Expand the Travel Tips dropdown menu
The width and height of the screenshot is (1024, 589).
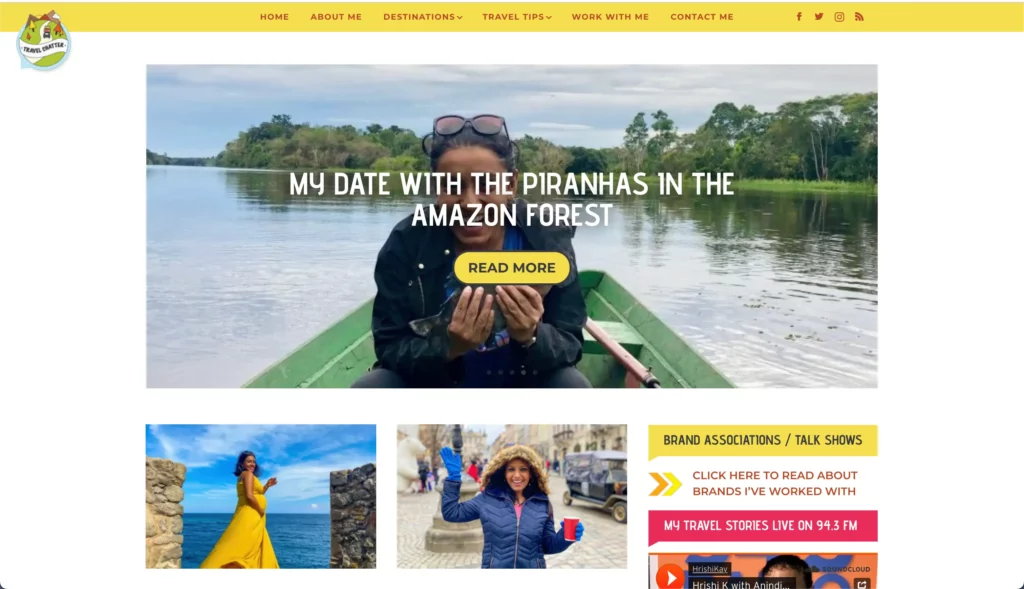click(517, 17)
